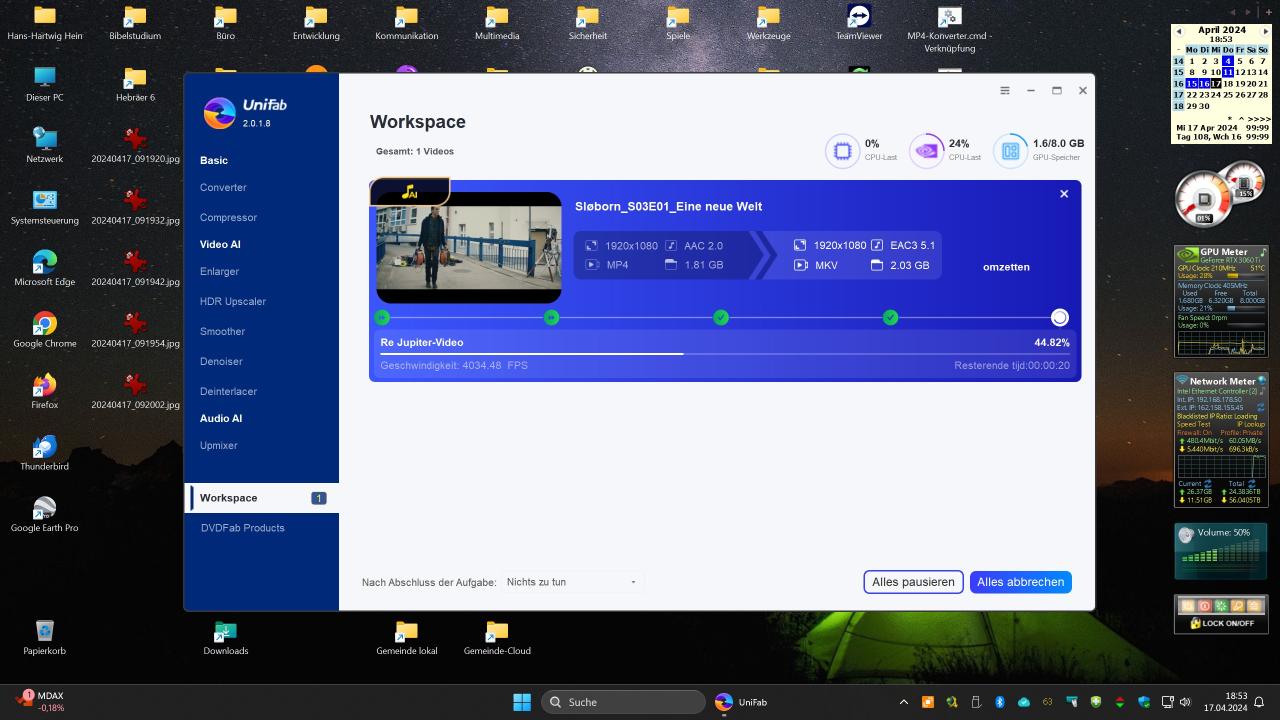This screenshot has height=720, width=1280.
Task: Open the Converter module
Action: [223, 187]
